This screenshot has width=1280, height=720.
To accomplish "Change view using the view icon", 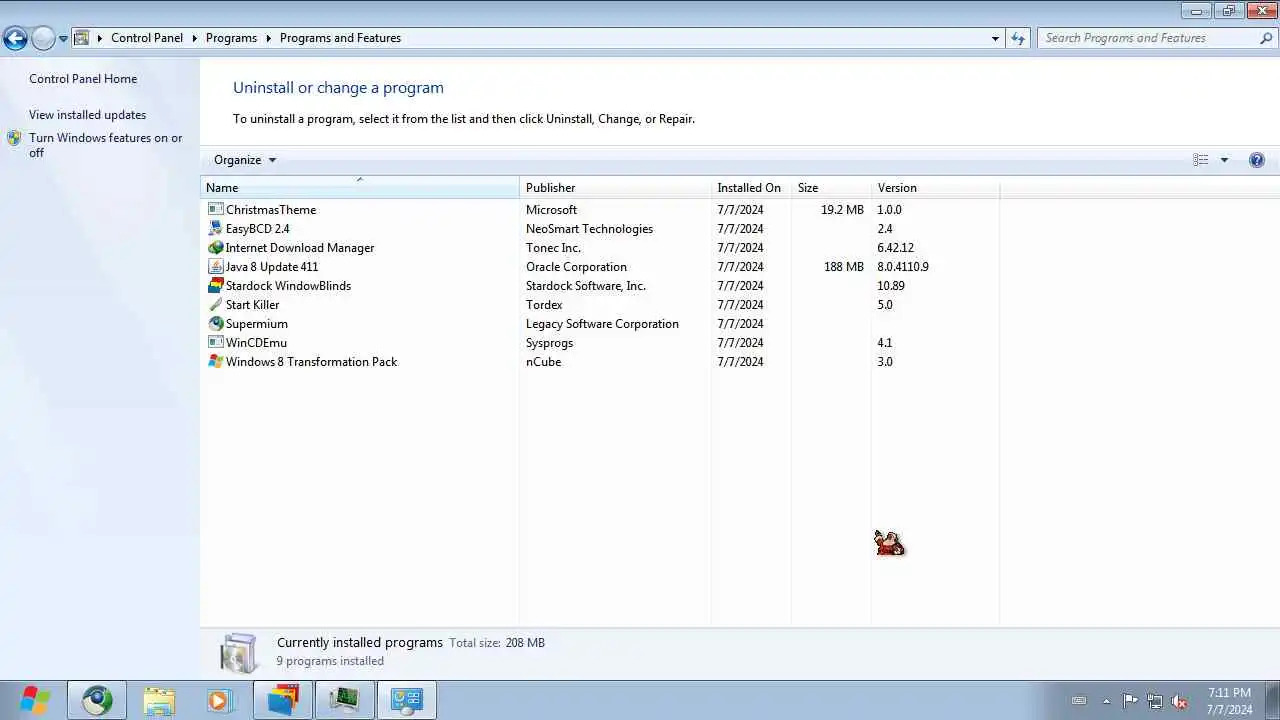I will click(1201, 160).
